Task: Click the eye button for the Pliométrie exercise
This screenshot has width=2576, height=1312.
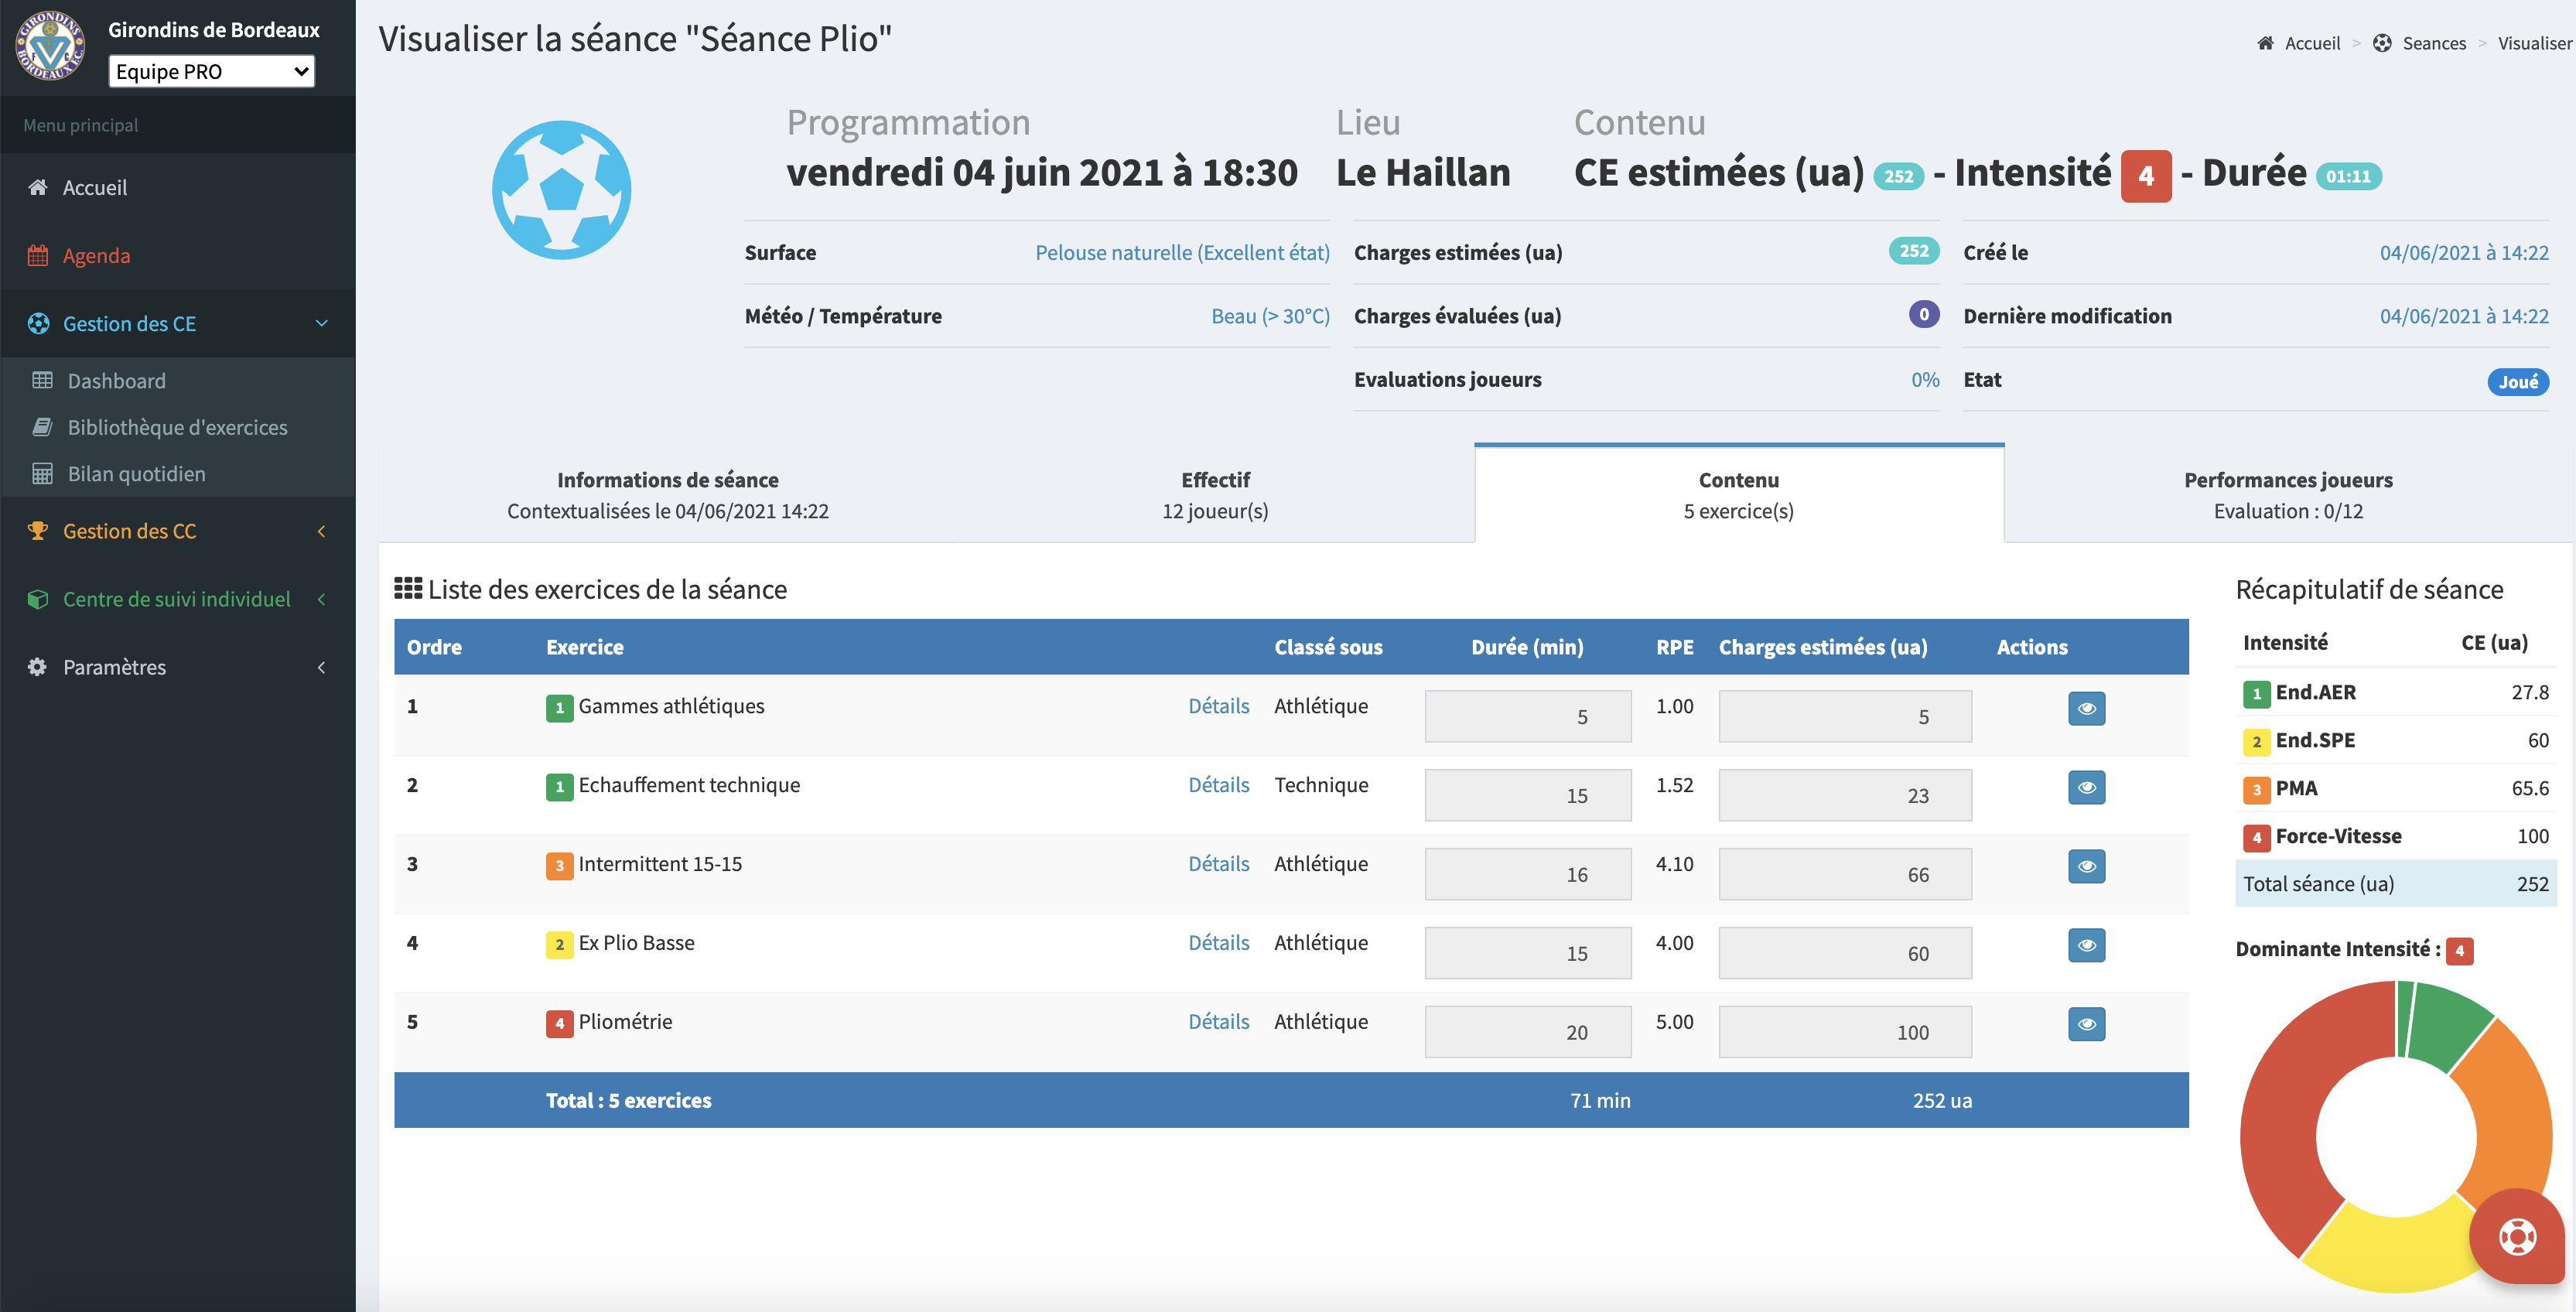Action: 2086,1024
